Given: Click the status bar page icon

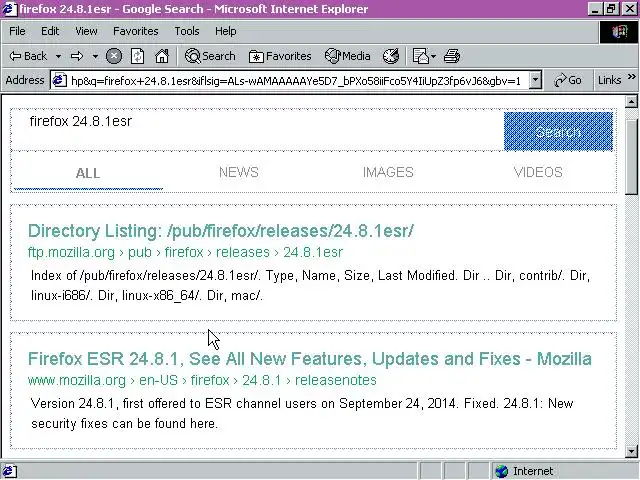Looking at the screenshot, I should 9,471.
